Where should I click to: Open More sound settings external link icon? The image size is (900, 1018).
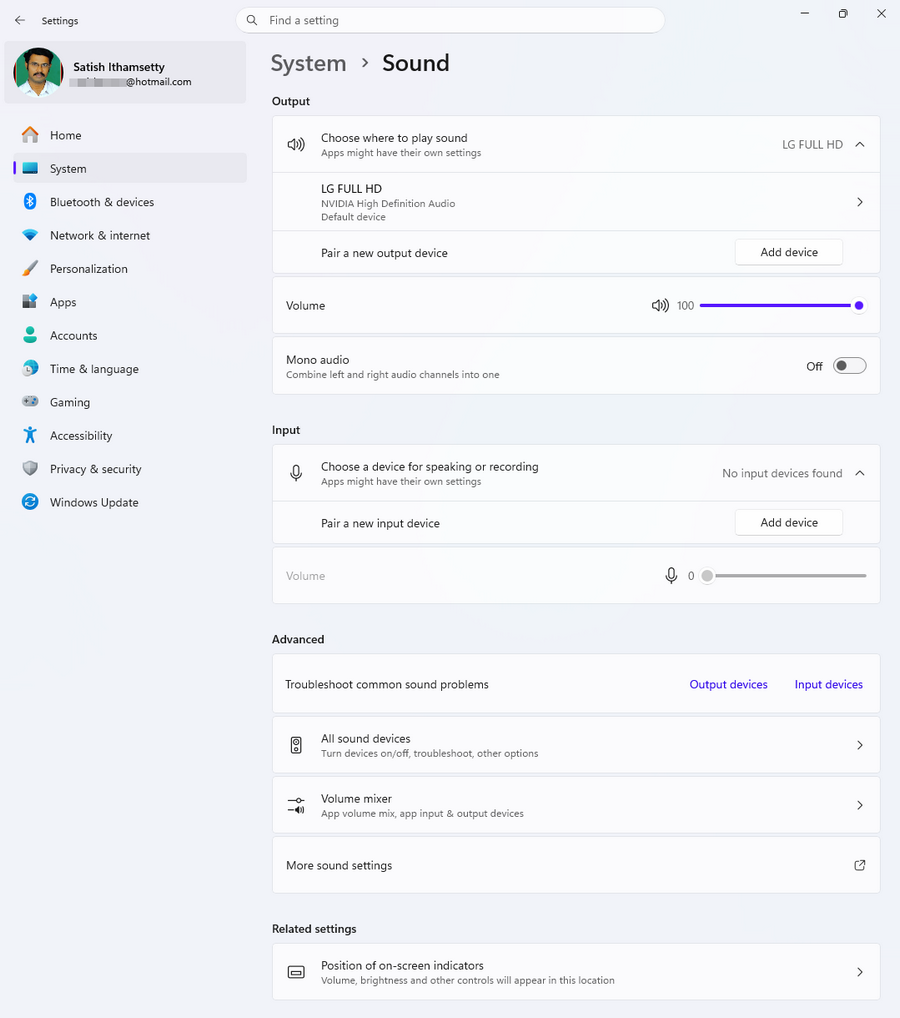(860, 865)
